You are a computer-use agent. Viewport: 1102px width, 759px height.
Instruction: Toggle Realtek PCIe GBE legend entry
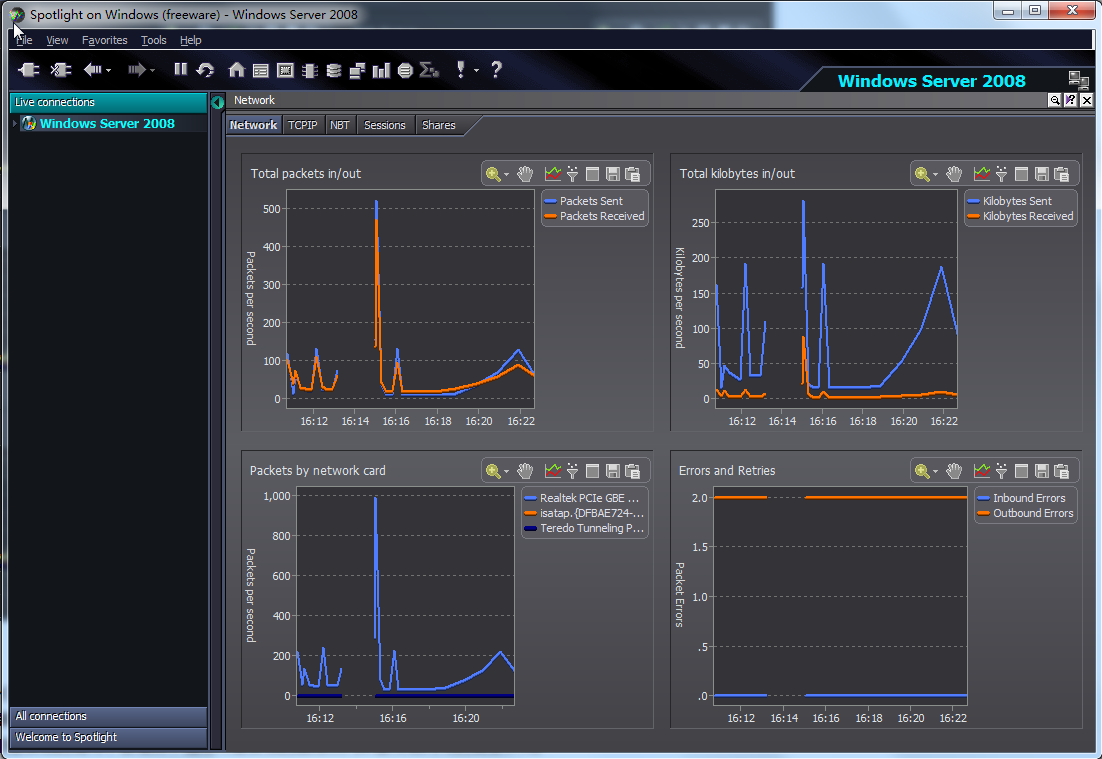[x=582, y=498]
